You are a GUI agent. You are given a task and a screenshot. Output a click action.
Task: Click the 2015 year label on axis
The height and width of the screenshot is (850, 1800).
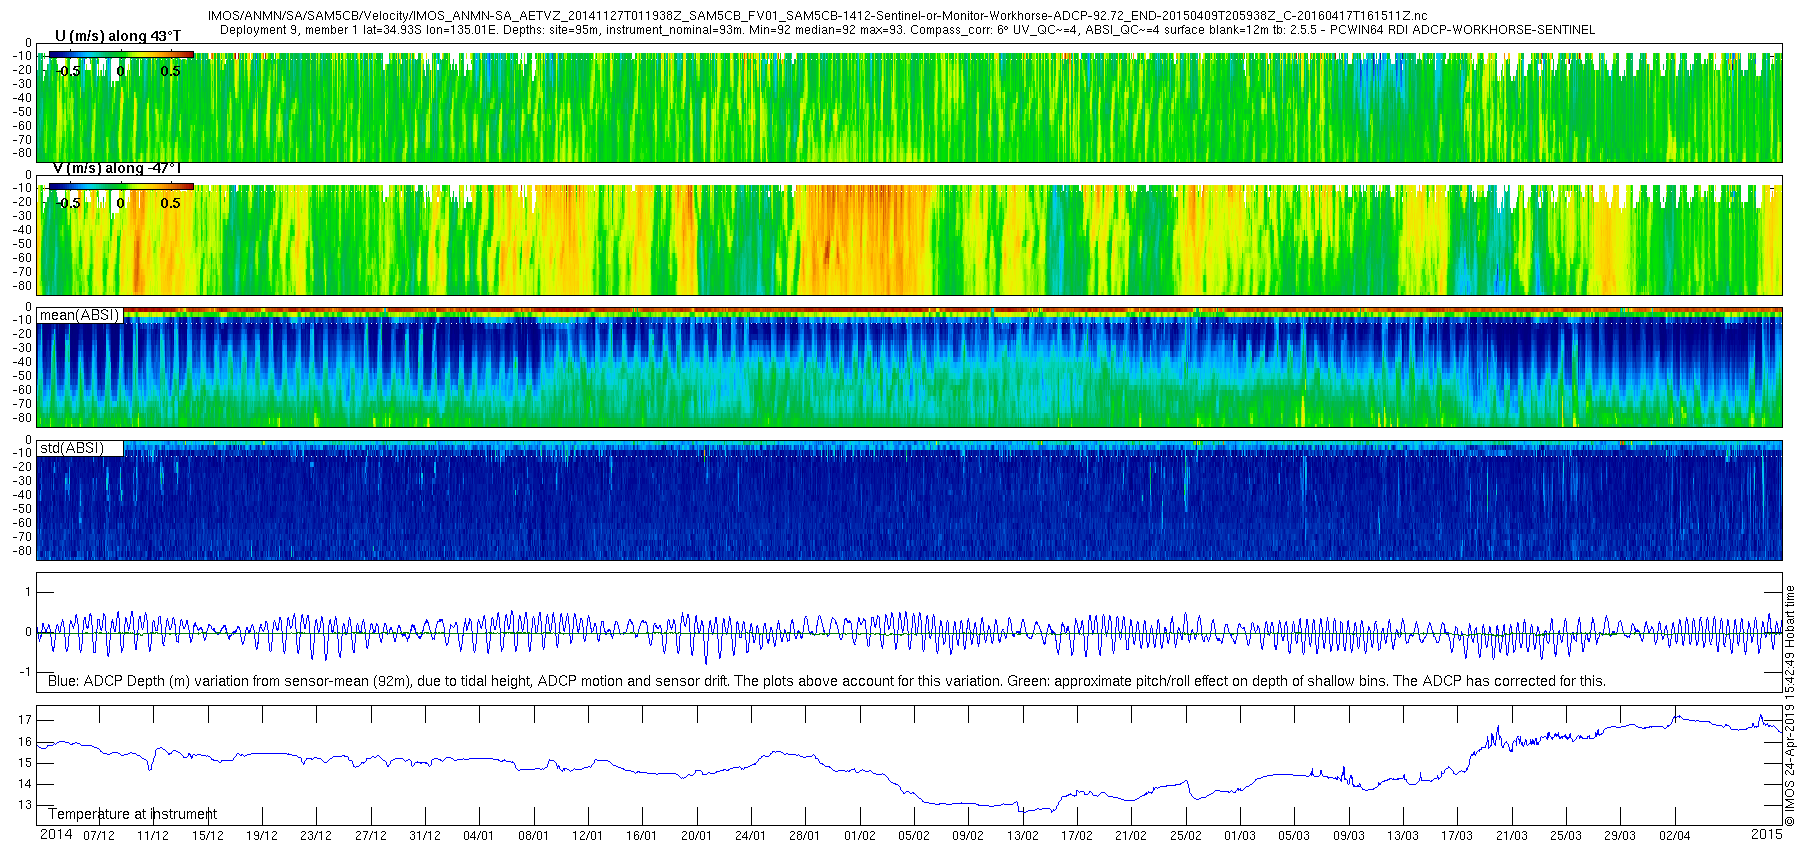[1766, 834]
